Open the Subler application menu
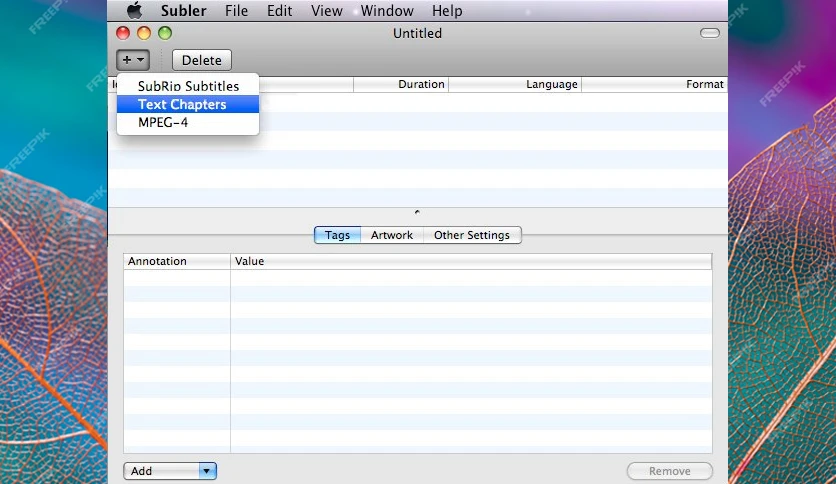This screenshot has width=836, height=484. click(183, 11)
